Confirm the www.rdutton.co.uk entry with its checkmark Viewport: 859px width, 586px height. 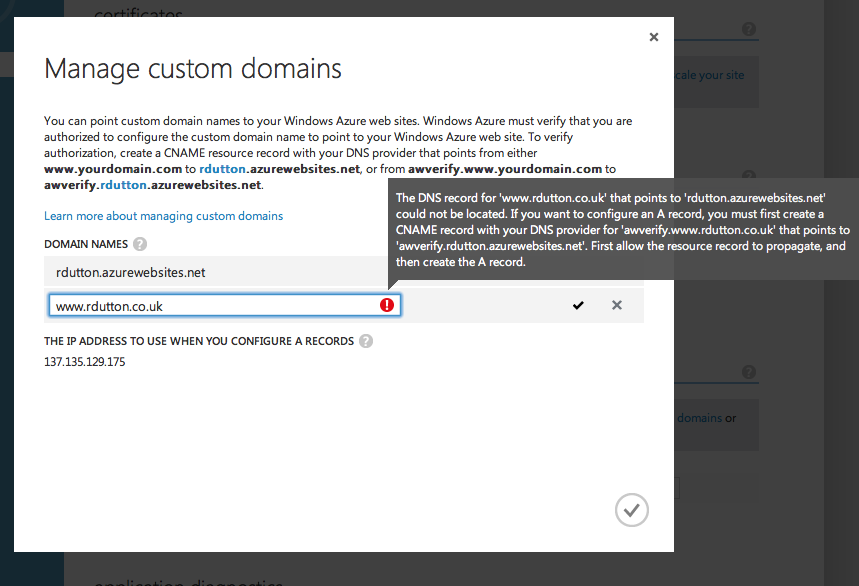pyautogui.click(x=578, y=305)
